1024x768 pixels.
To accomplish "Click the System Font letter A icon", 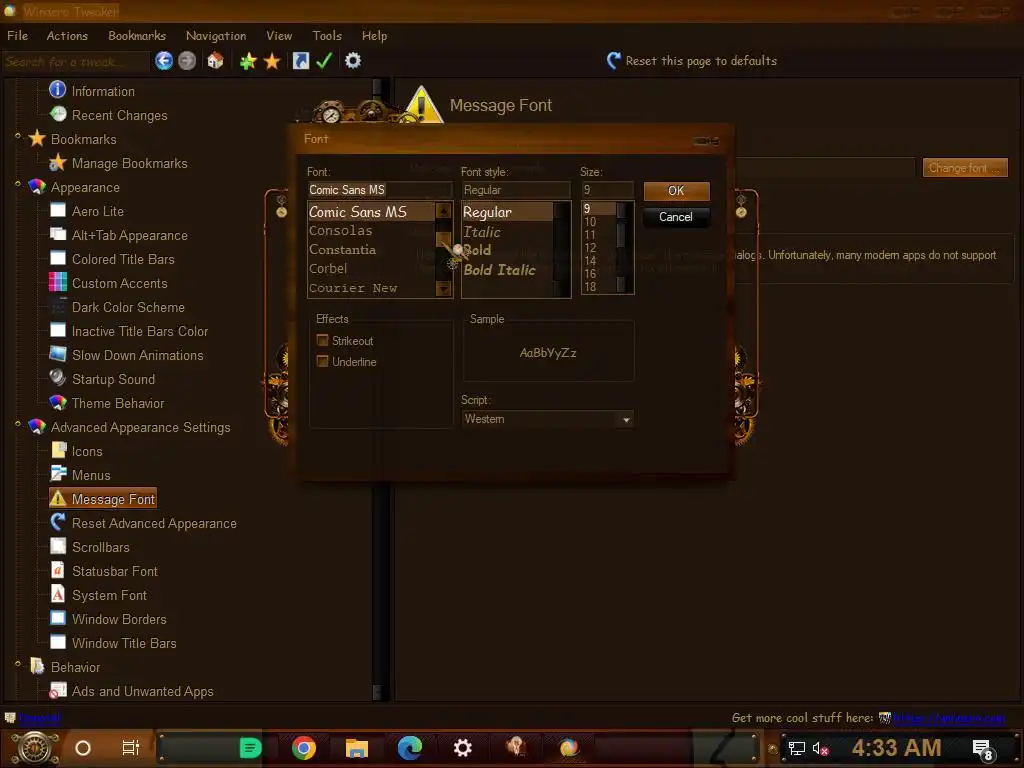I will click(x=57, y=594).
